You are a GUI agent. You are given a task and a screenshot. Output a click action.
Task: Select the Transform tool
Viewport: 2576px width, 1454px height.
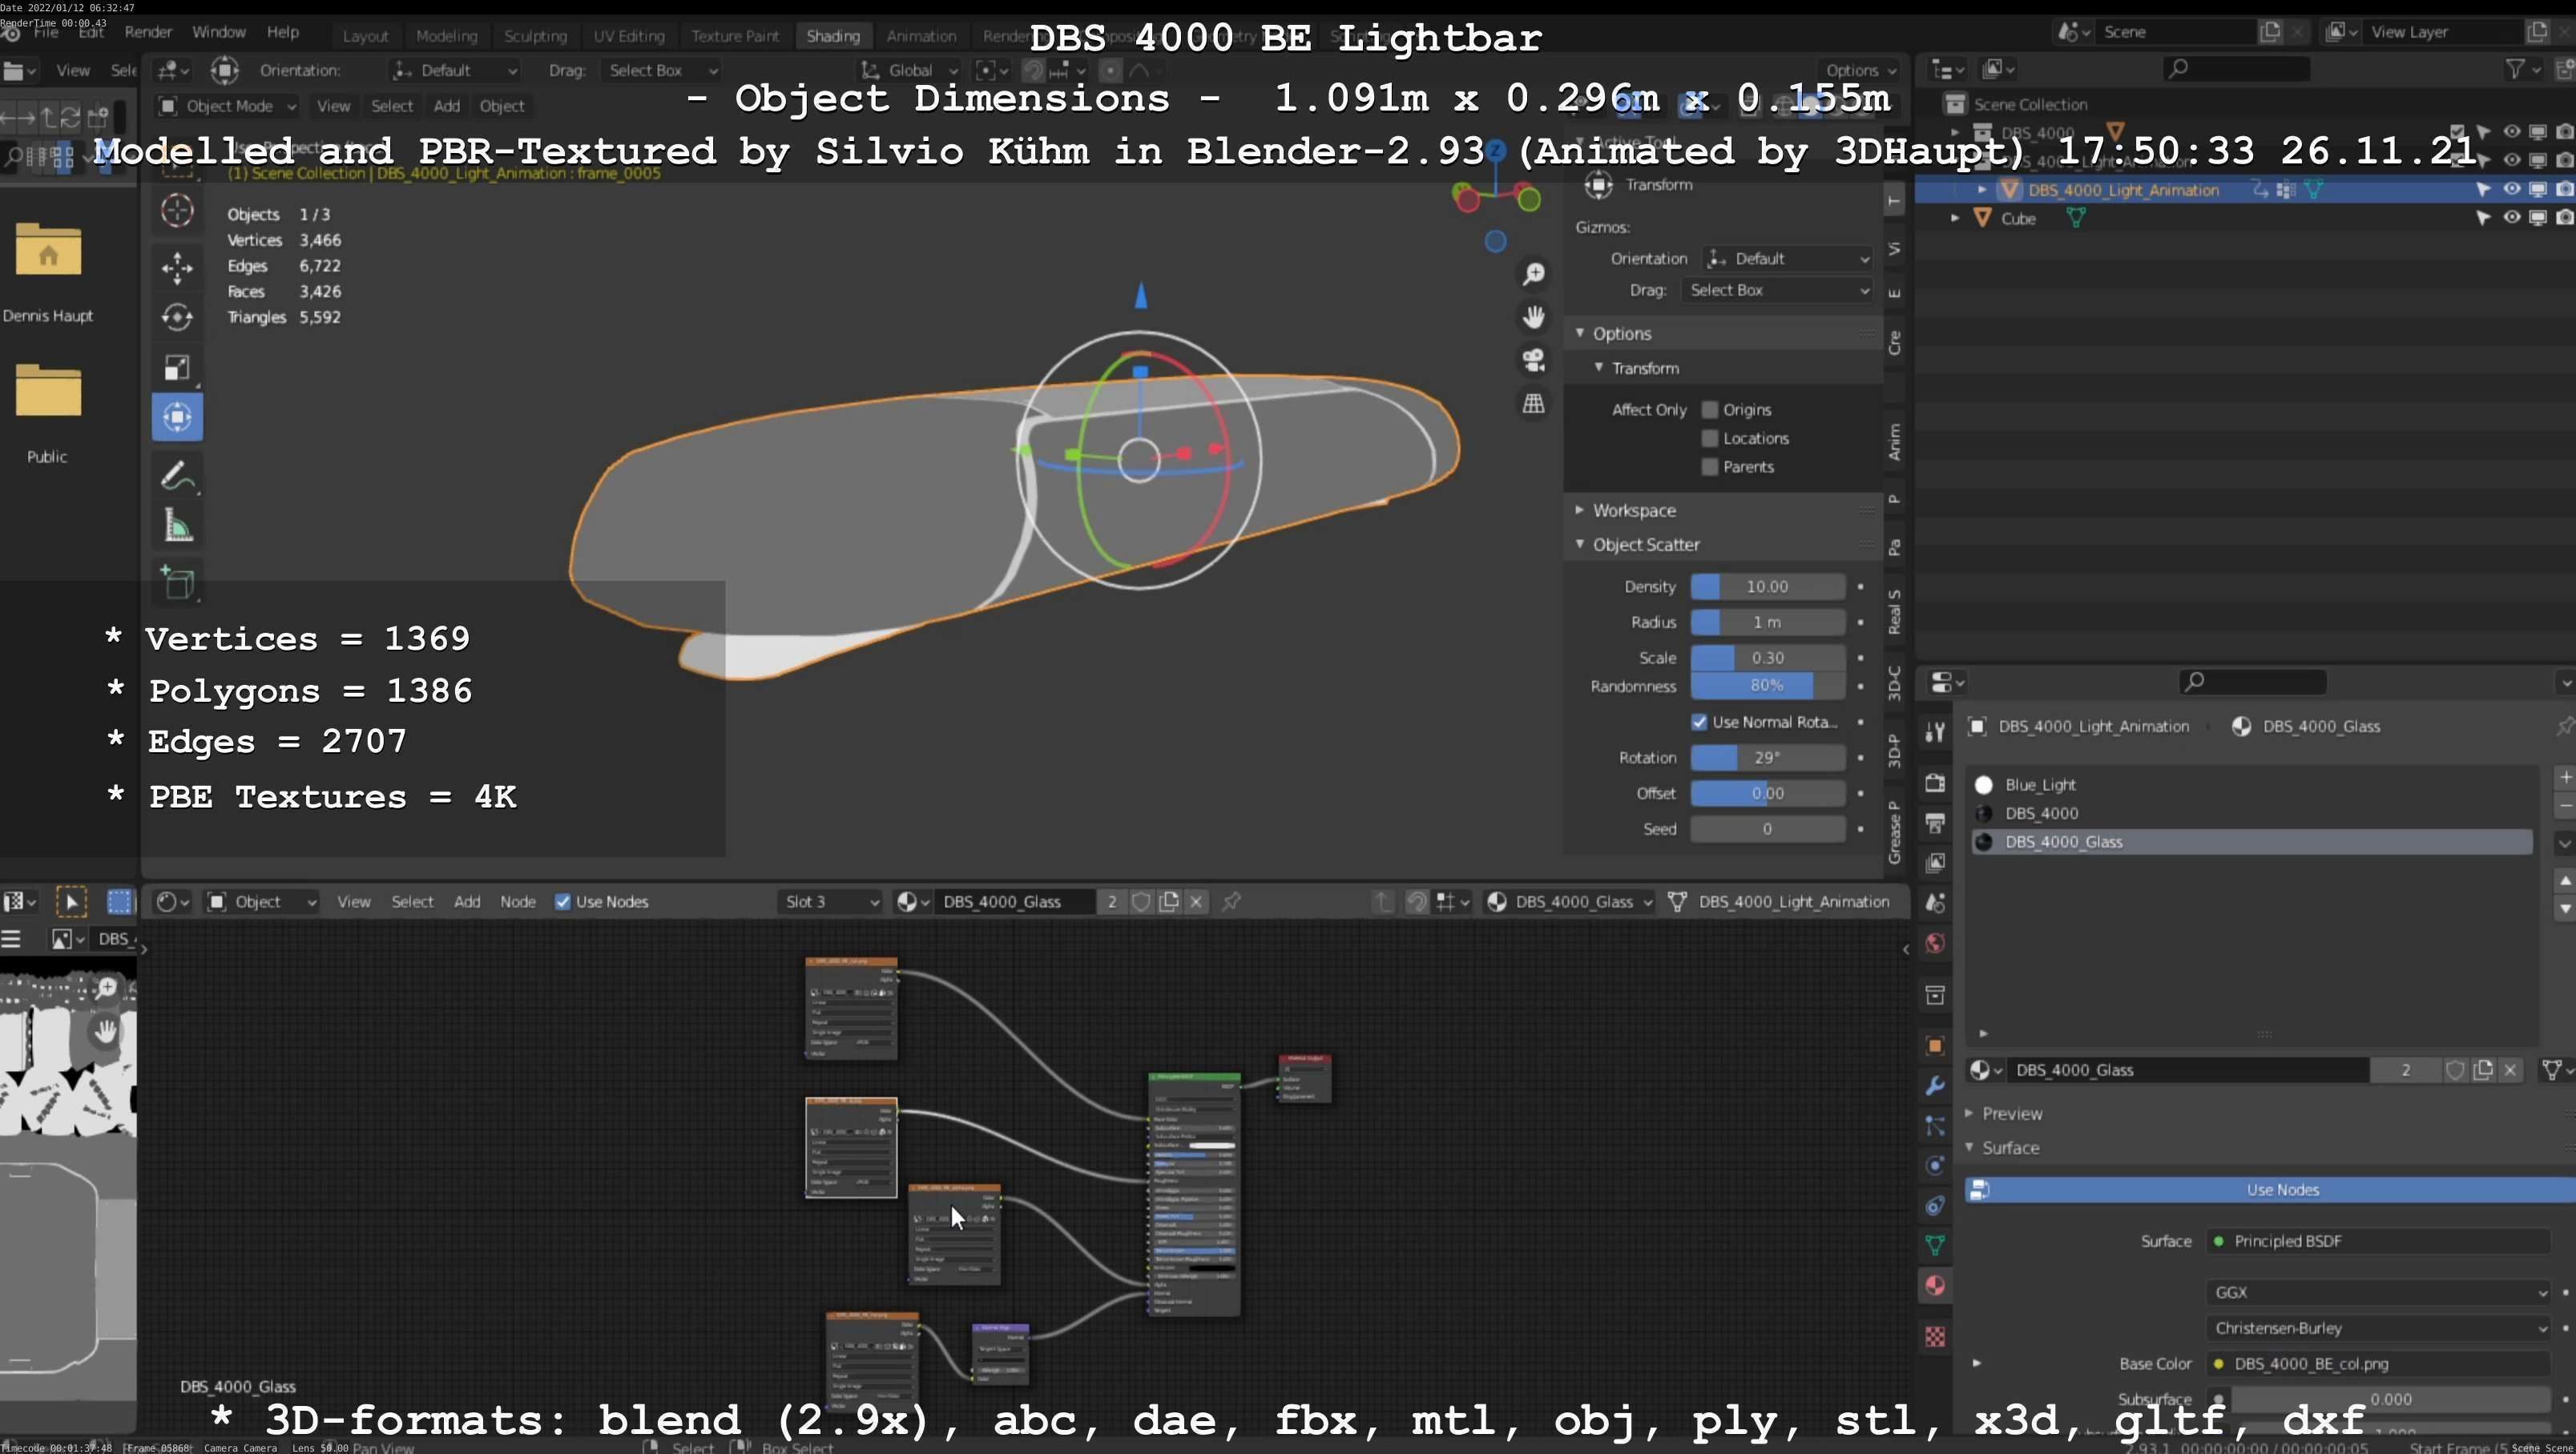point(177,417)
